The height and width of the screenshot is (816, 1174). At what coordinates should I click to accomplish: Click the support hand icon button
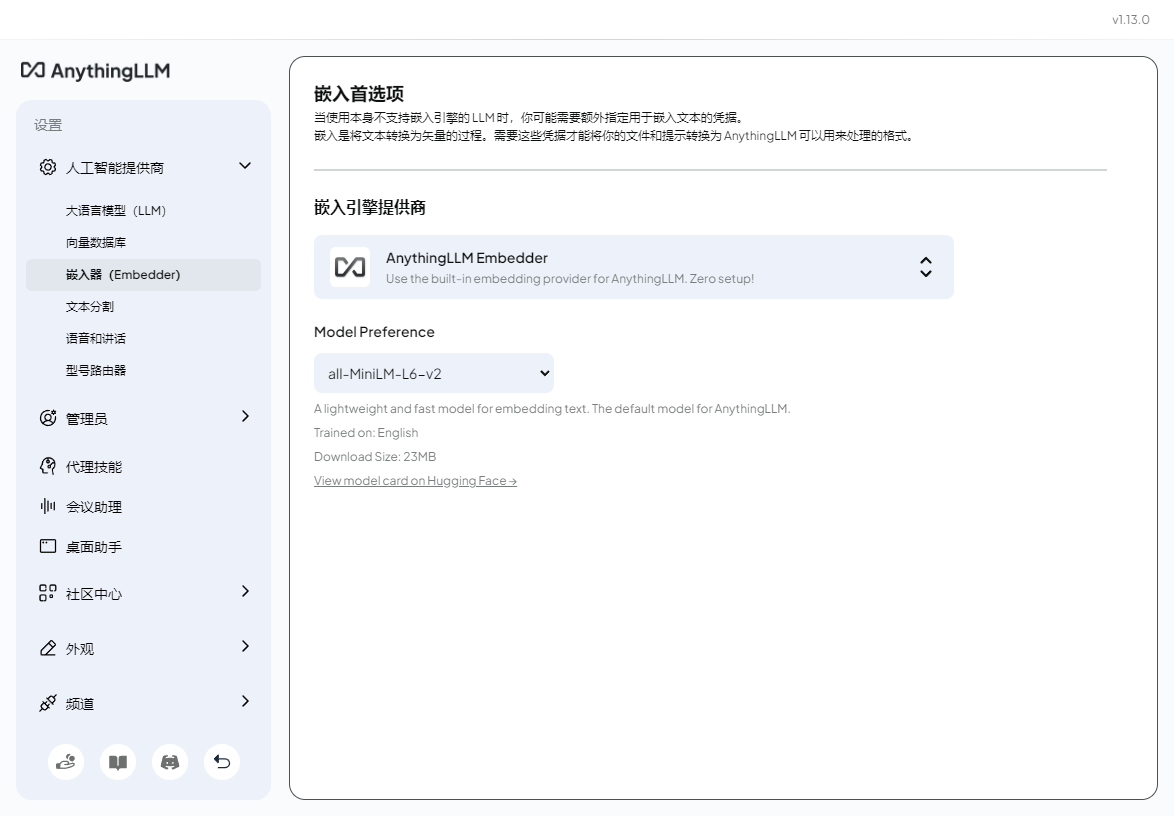pos(66,762)
